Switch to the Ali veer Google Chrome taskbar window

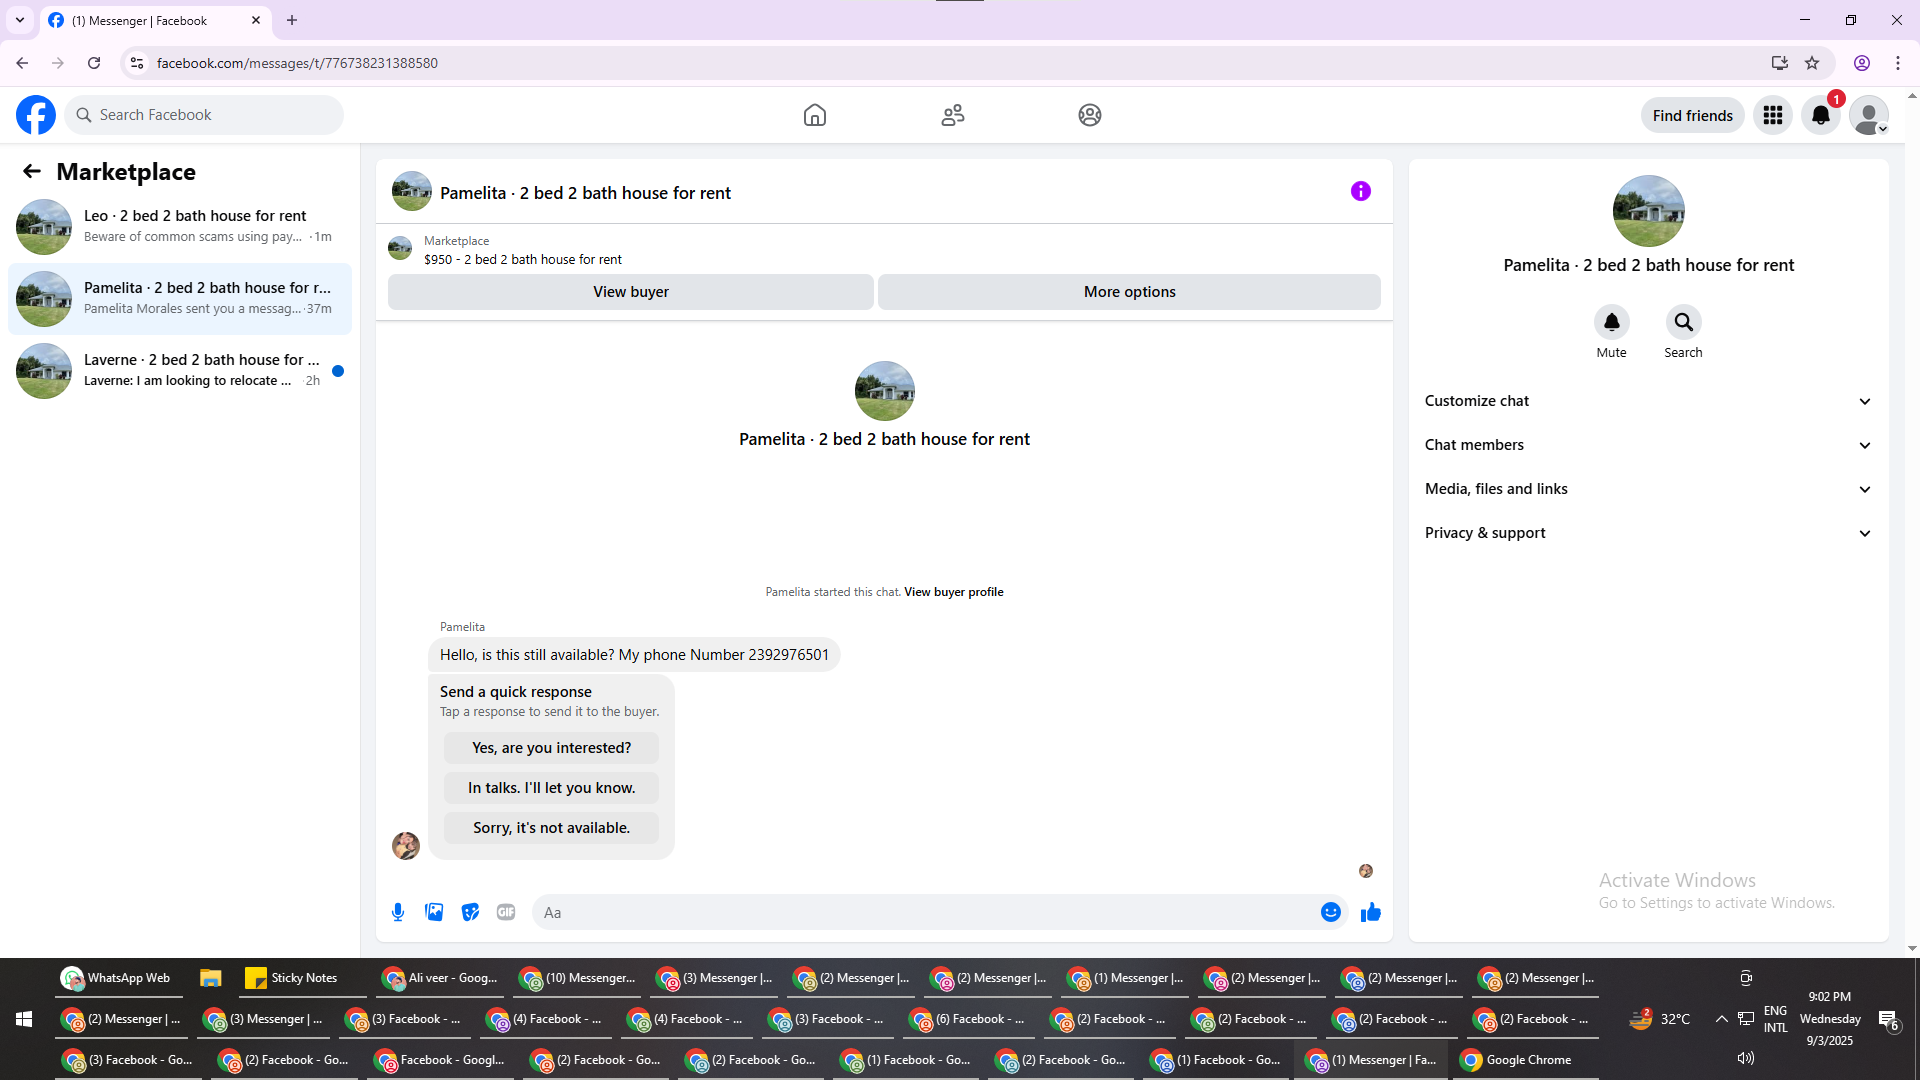[441, 978]
